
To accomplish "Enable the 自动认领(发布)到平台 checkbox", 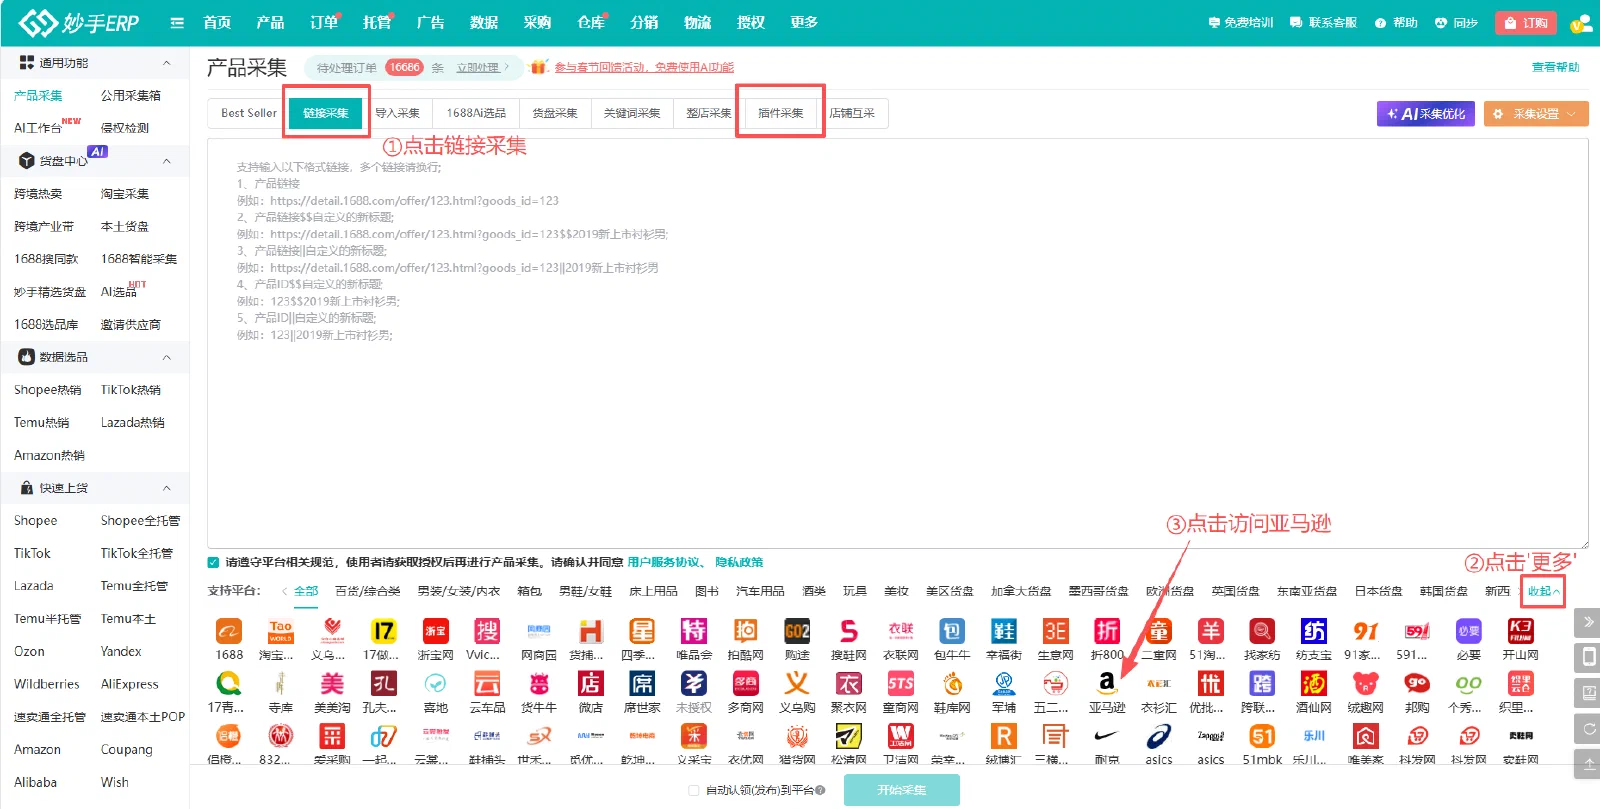I will pyautogui.click(x=694, y=790).
